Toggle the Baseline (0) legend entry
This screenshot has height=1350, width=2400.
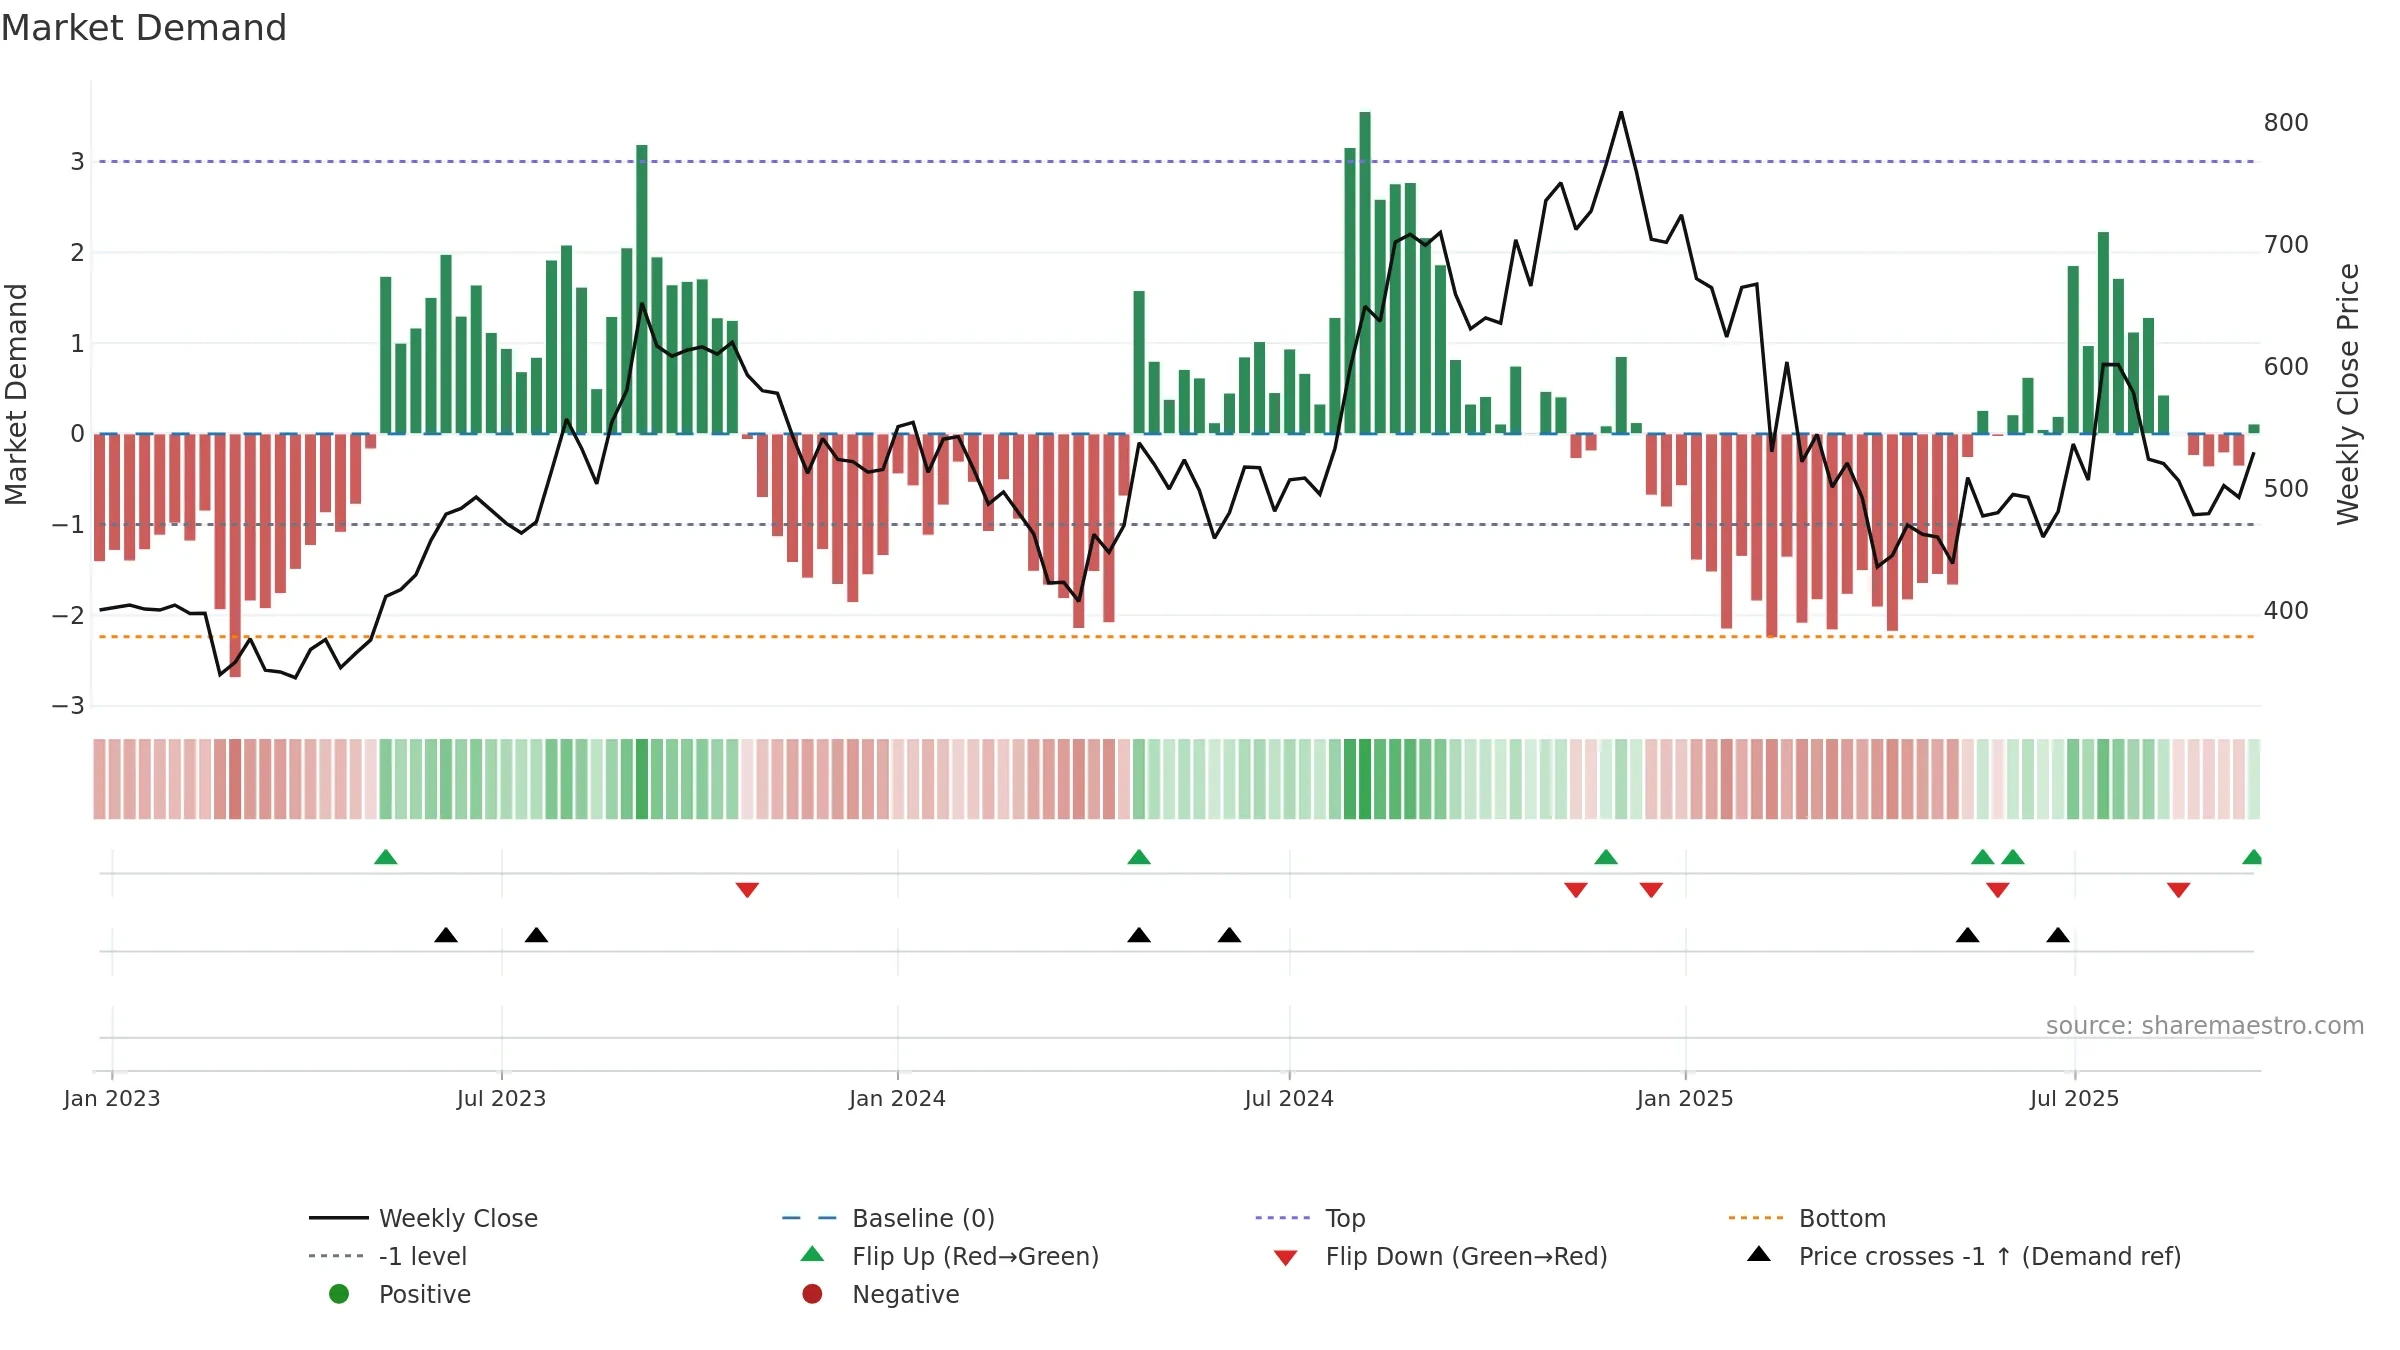(888, 1218)
